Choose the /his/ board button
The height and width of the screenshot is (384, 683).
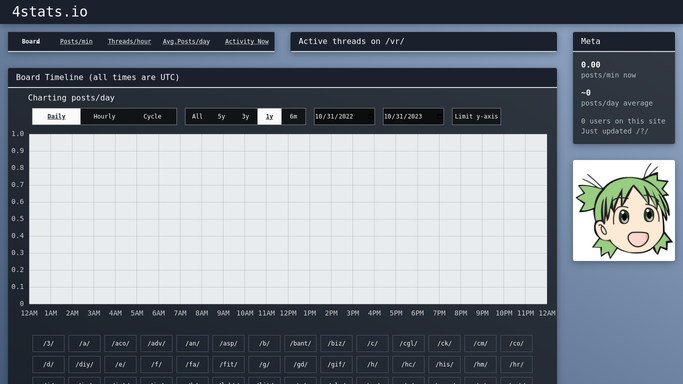tap(444, 364)
